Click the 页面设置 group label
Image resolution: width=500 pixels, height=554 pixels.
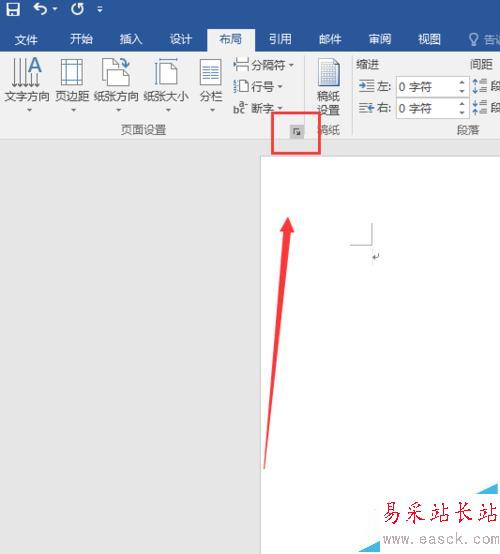coord(143,130)
